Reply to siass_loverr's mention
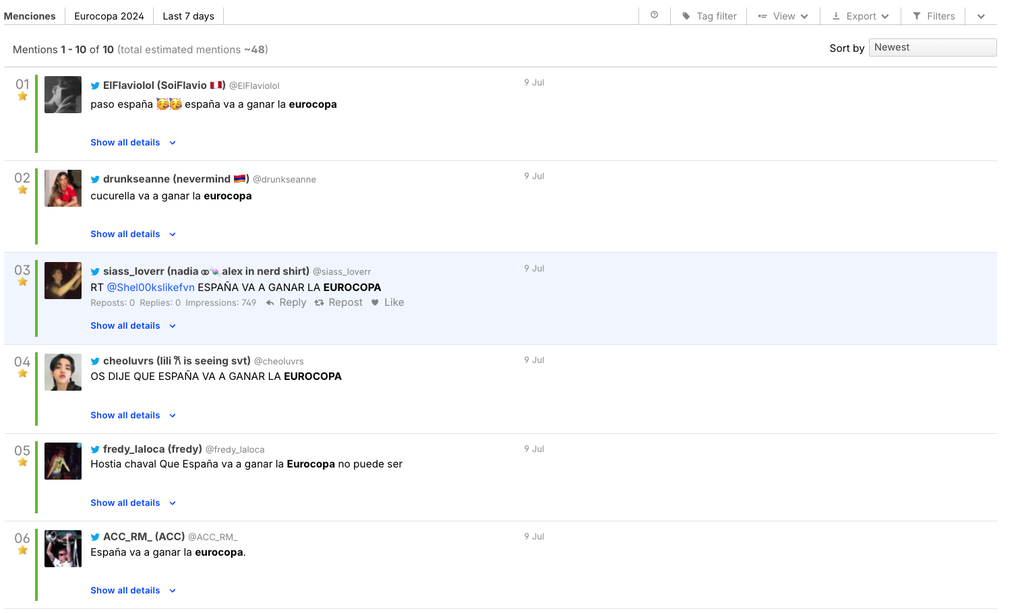 tap(286, 303)
